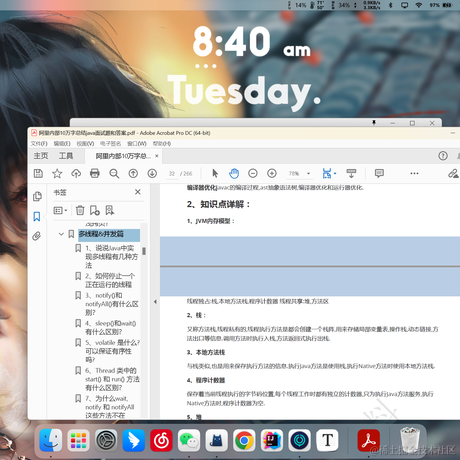Star the document with the star icon

[x=57, y=173]
